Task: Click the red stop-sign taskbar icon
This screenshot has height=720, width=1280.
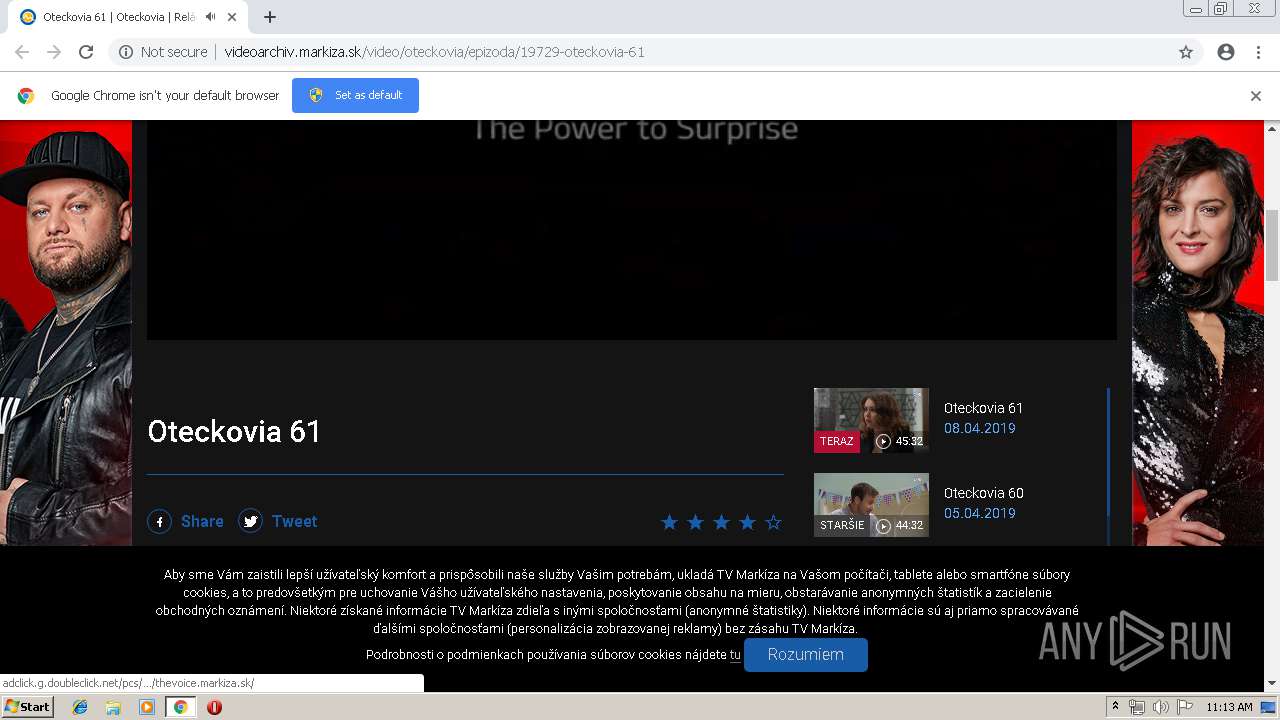Action: click(x=214, y=707)
